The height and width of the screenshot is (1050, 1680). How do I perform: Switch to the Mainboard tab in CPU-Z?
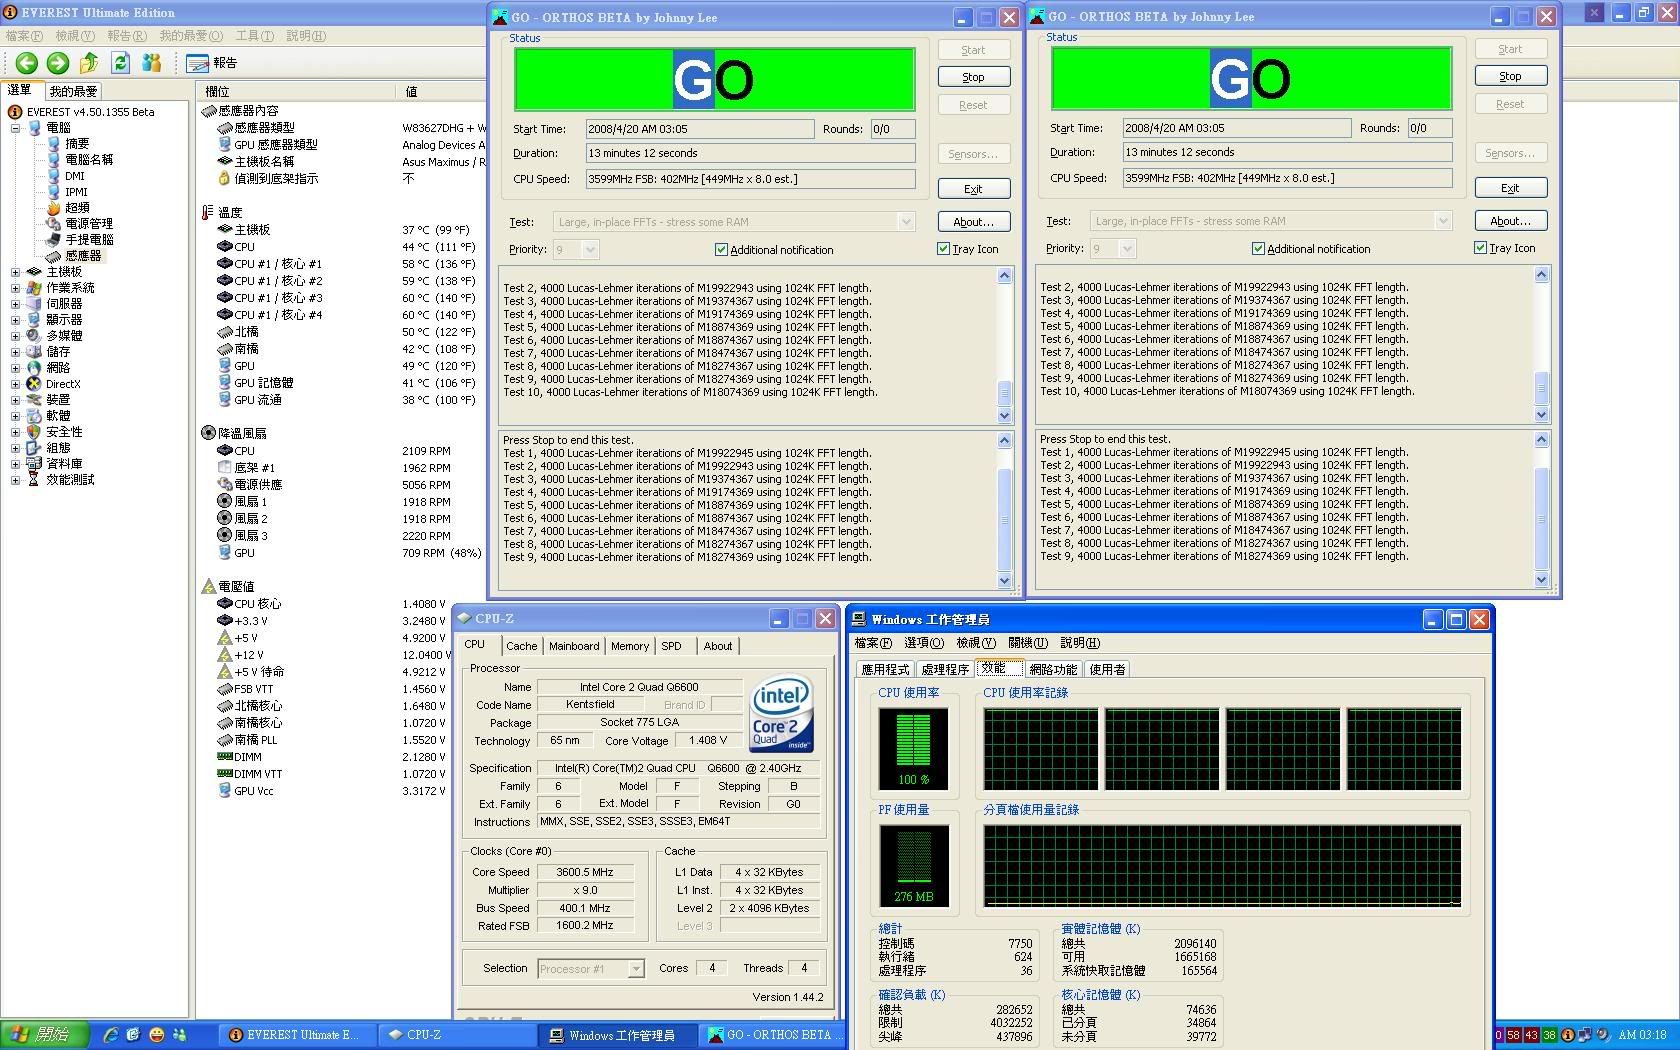pyautogui.click(x=574, y=646)
